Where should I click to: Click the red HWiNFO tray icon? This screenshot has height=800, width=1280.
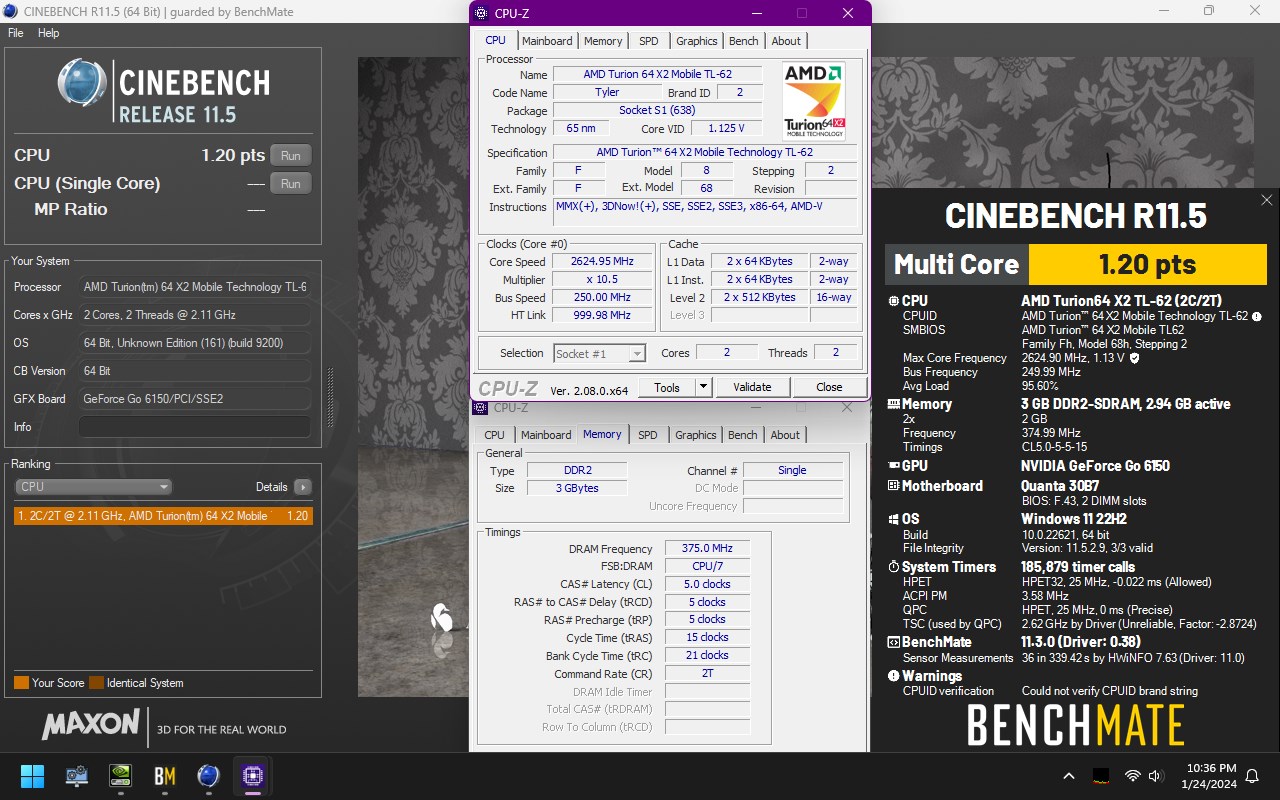coord(1101,776)
